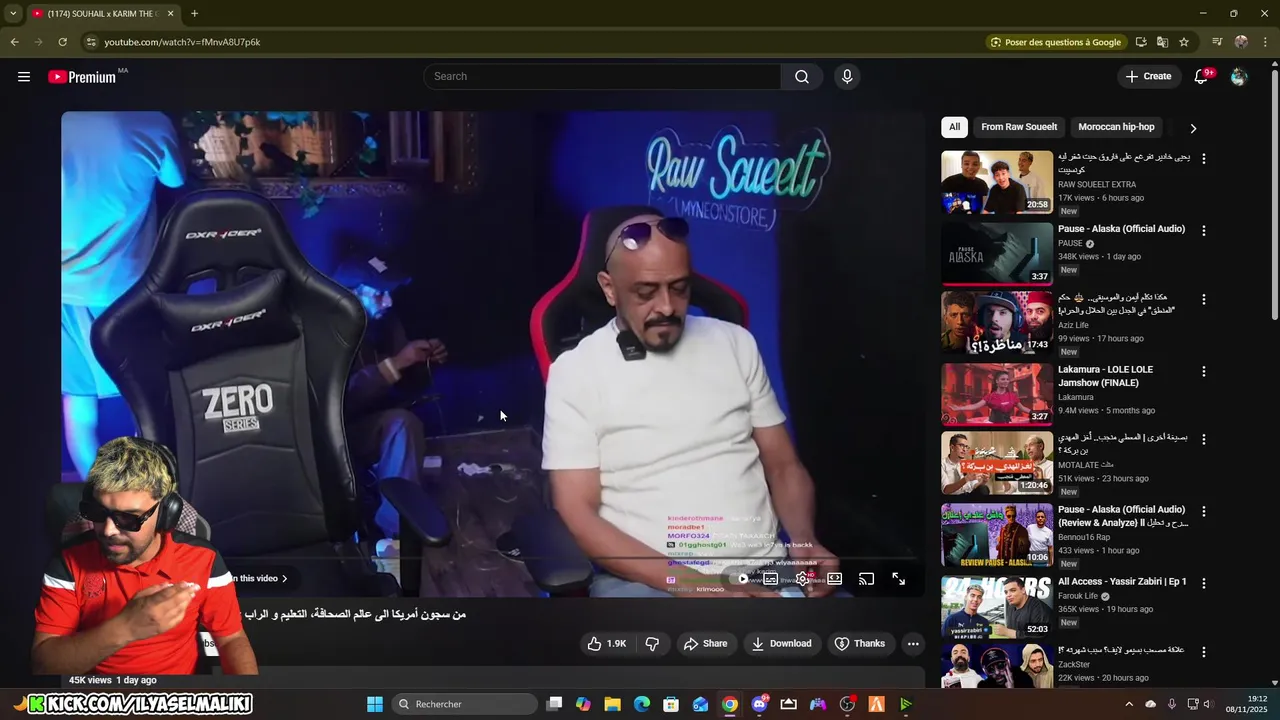
Task: Click the YouTube search magnifier button
Action: point(802,77)
